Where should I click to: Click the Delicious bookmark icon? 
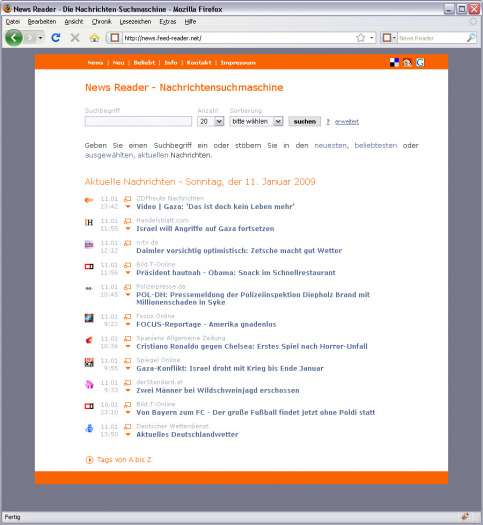[394, 62]
